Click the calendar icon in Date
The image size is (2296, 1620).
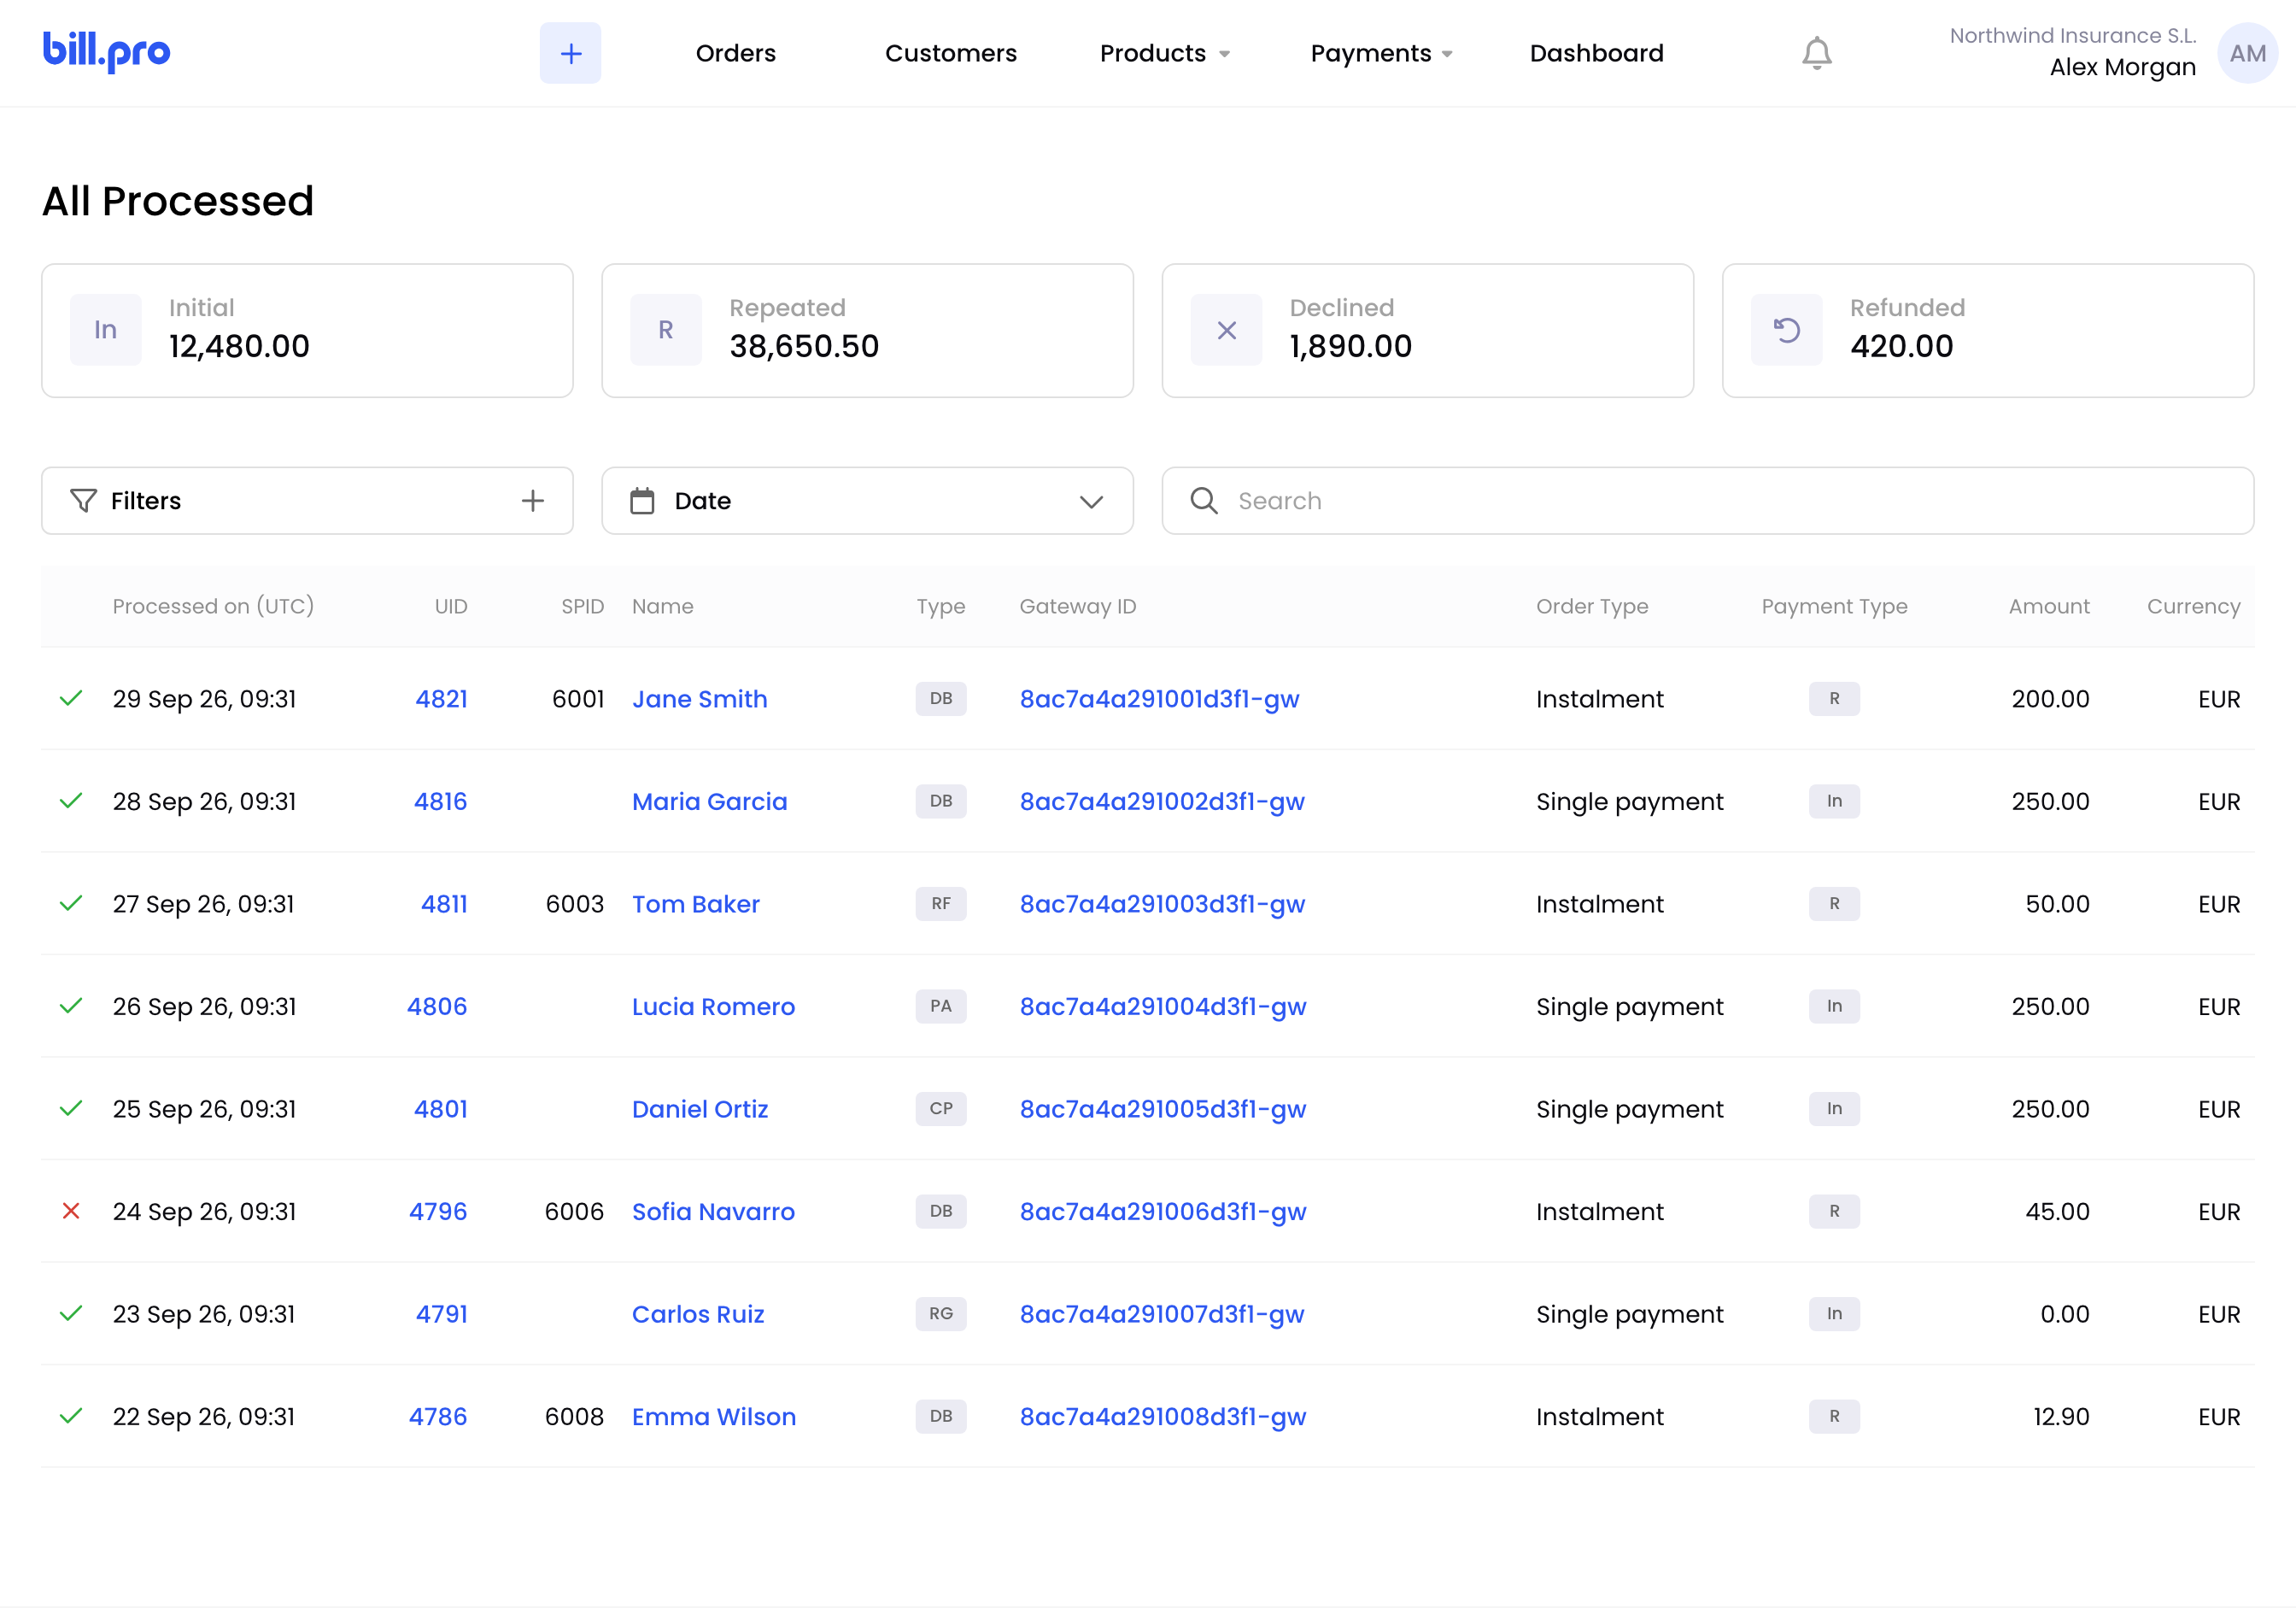pos(642,500)
